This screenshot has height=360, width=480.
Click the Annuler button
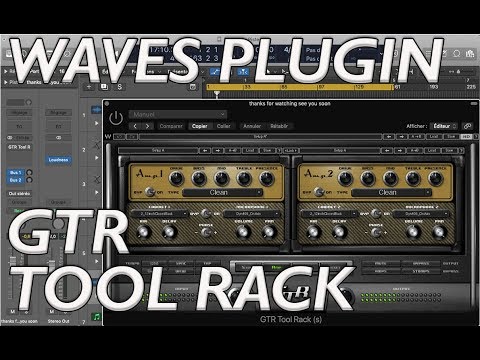tap(252, 126)
